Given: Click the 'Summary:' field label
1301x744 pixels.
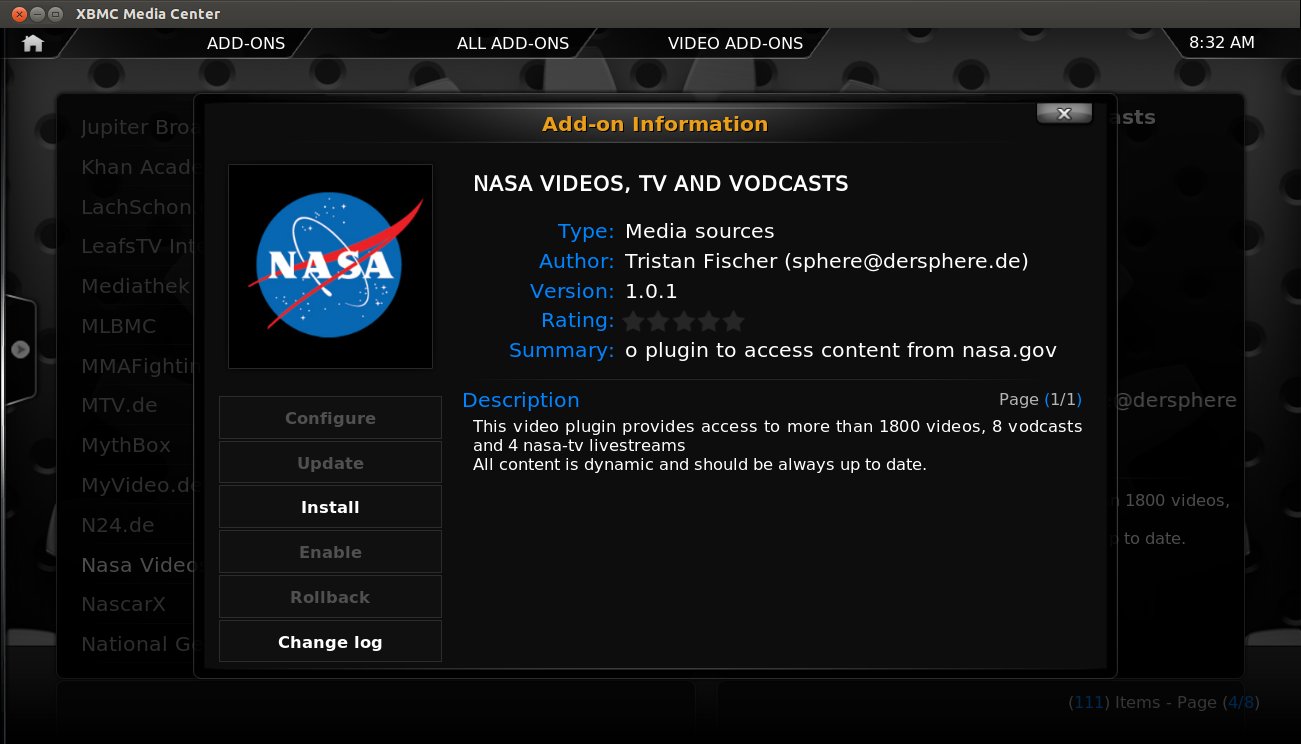Looking at the screenshot, I should [562, 351].
